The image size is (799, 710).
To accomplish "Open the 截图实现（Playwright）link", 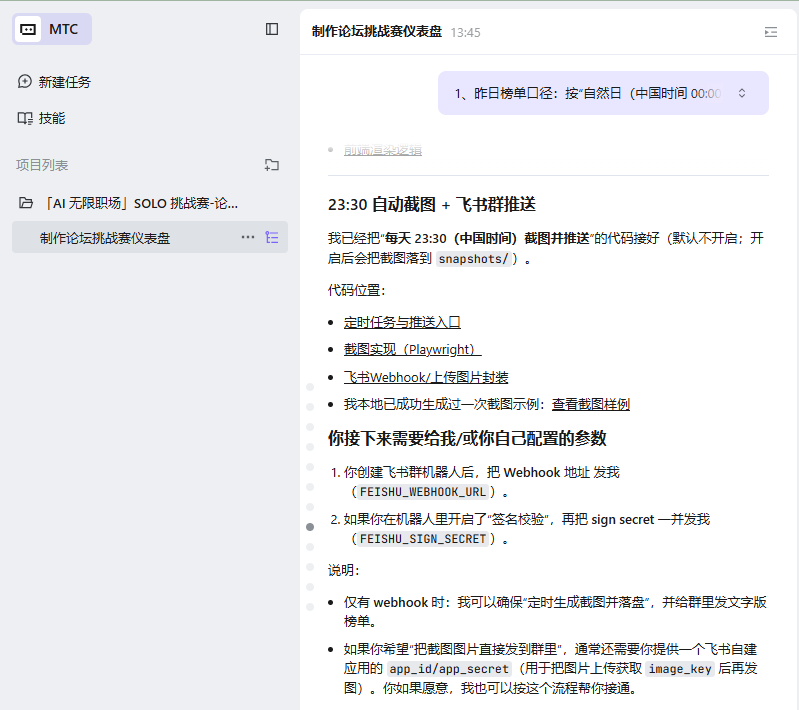I will [x=412, y=349].
